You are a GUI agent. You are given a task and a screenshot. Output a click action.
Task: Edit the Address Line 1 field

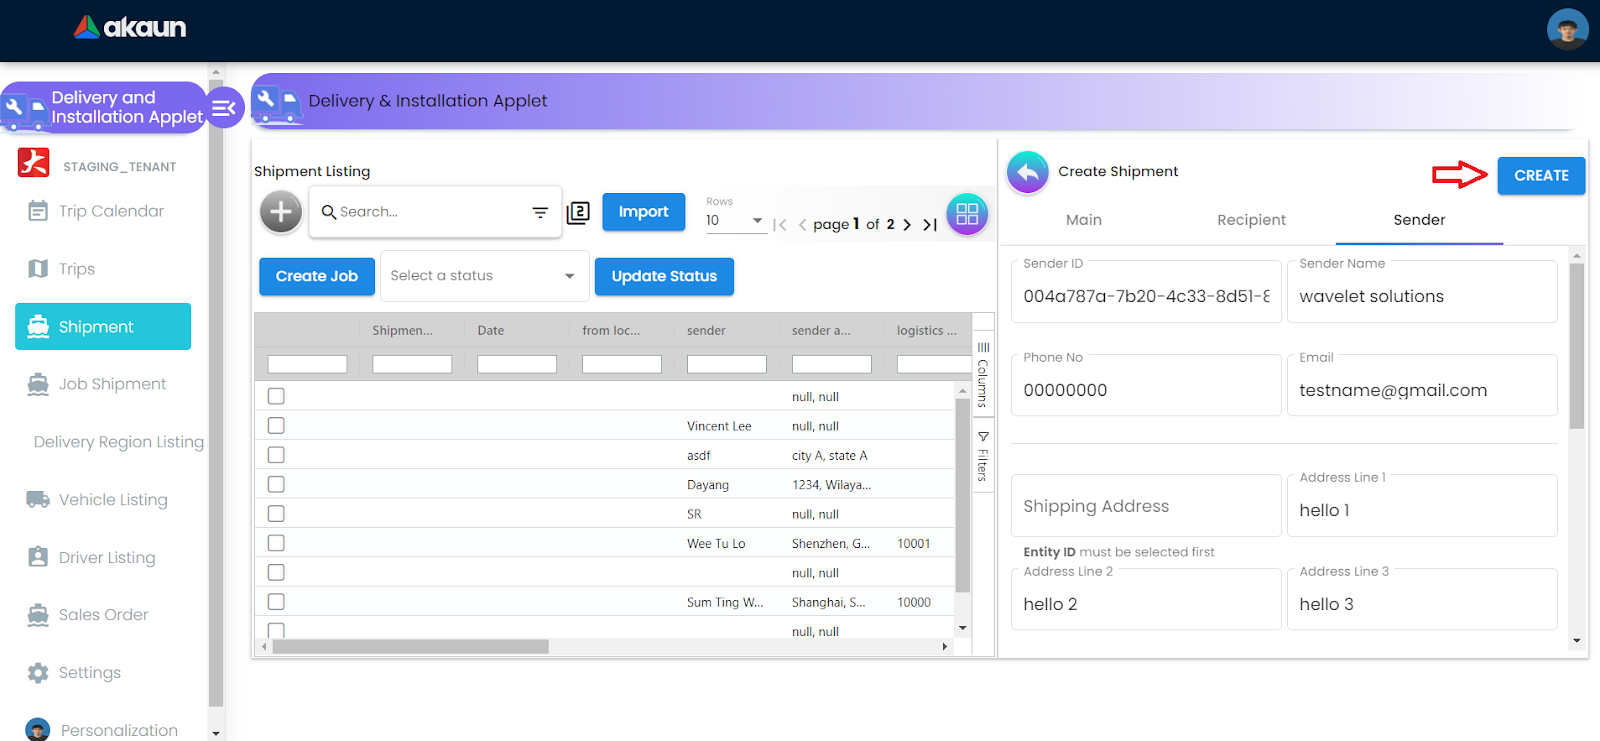1422,506
